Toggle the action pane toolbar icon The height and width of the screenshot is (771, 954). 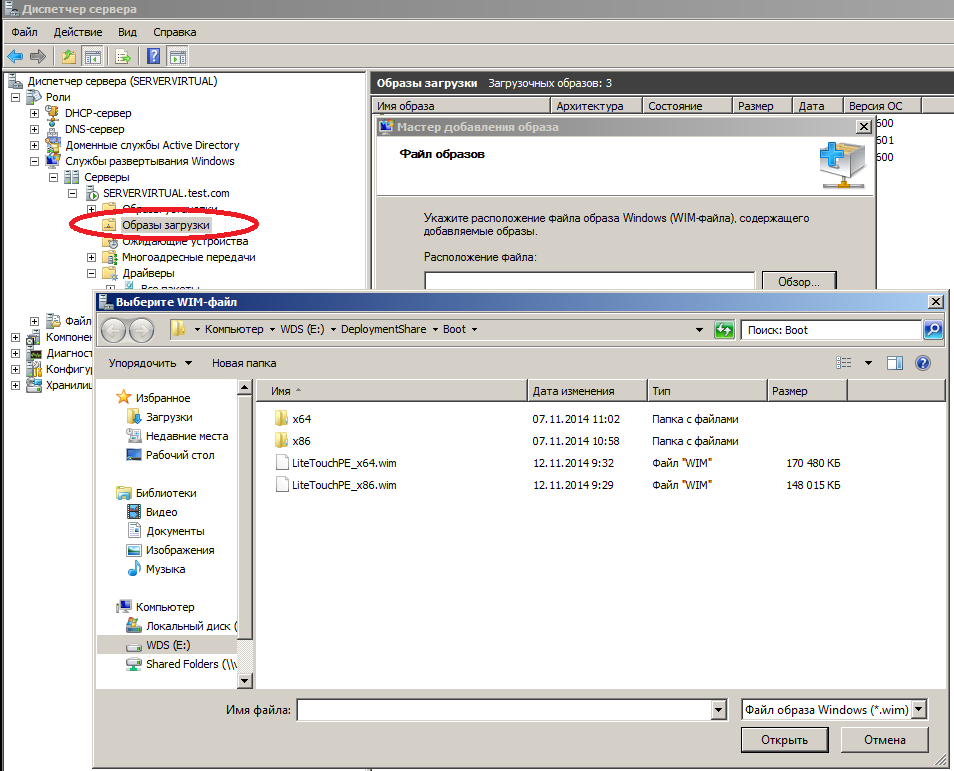[x=178, y=57]
